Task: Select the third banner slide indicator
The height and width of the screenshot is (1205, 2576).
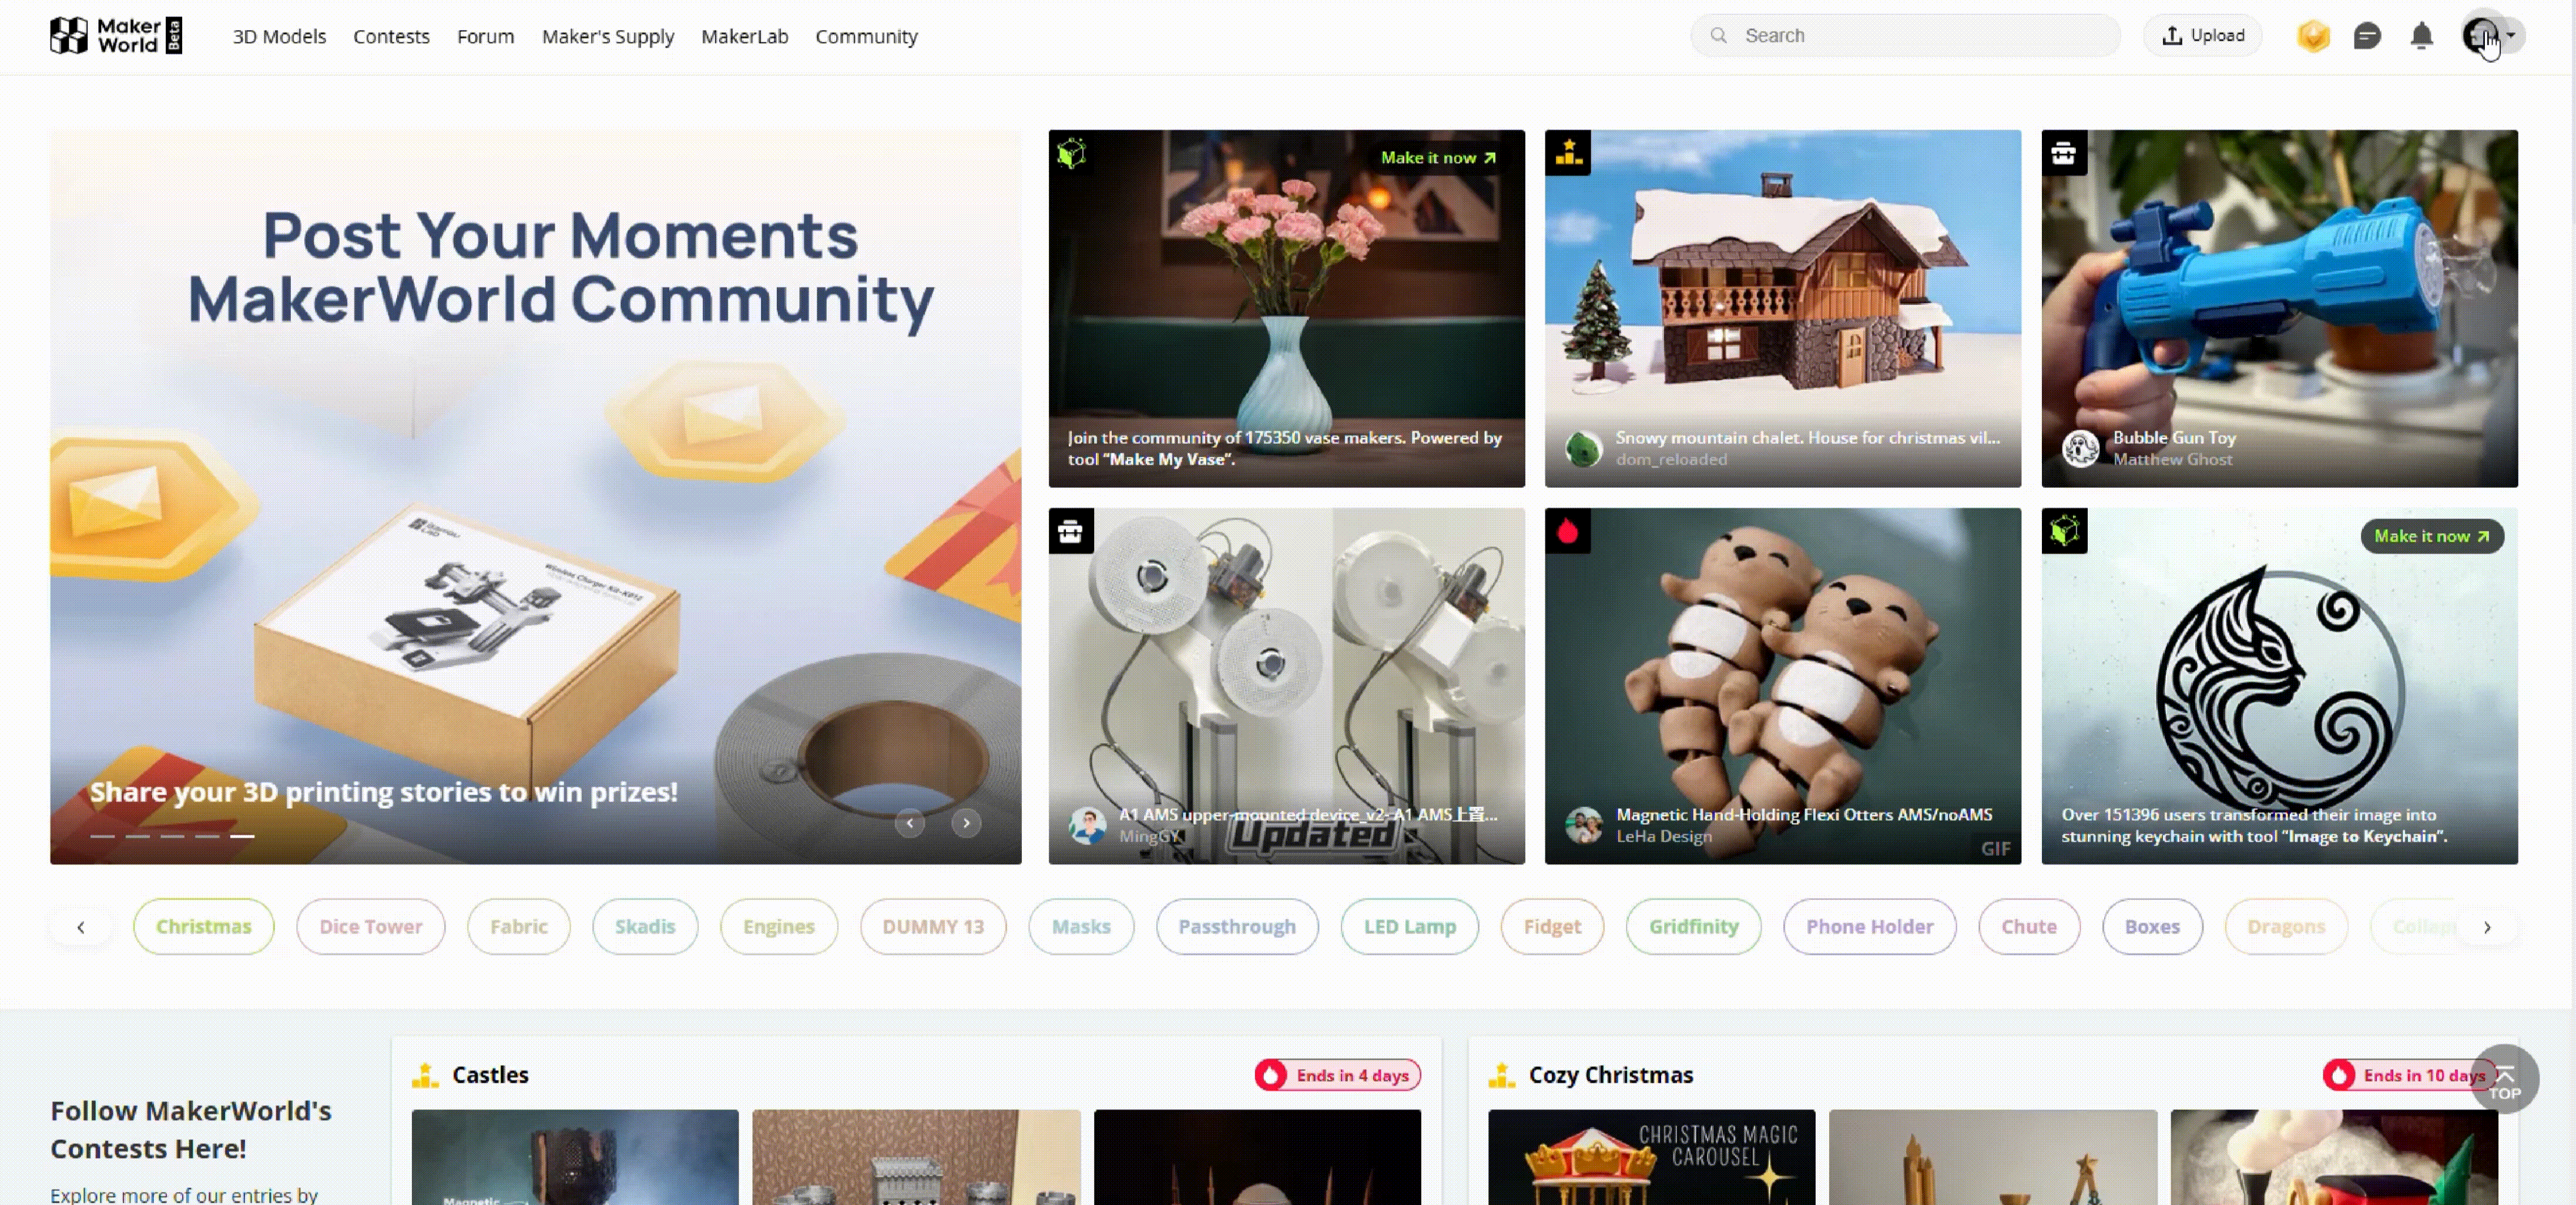Action: pyautogui.click(x=172, y=836)
